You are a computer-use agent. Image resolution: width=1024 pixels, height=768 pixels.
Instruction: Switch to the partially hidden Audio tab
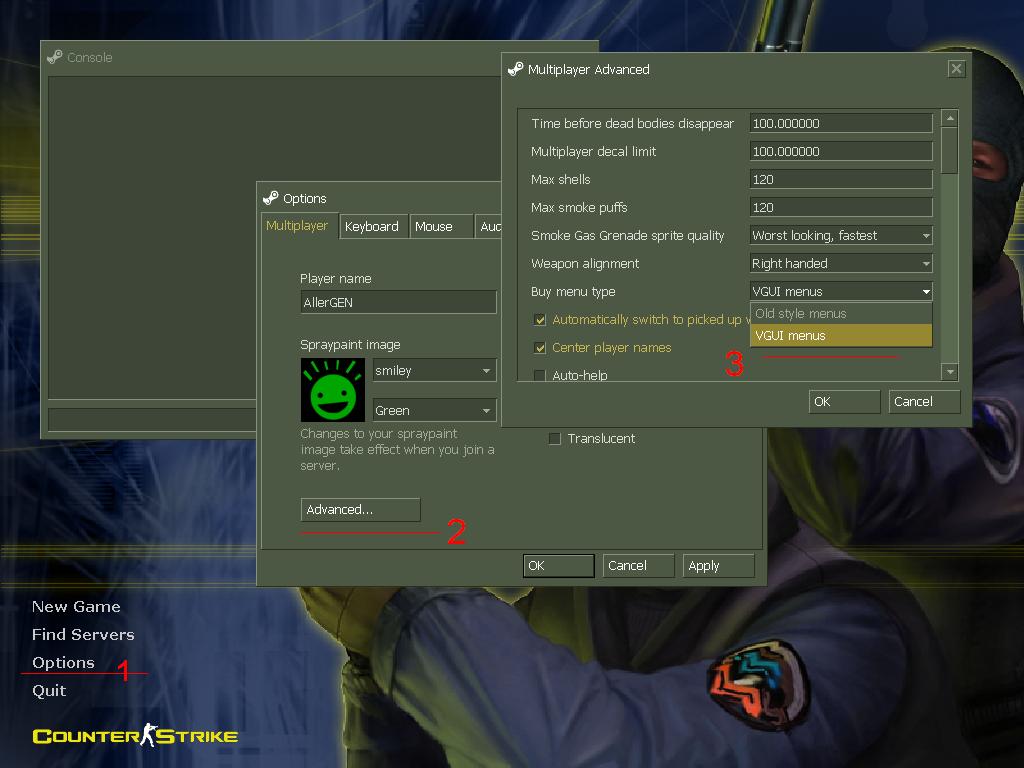tap(488, 227)
